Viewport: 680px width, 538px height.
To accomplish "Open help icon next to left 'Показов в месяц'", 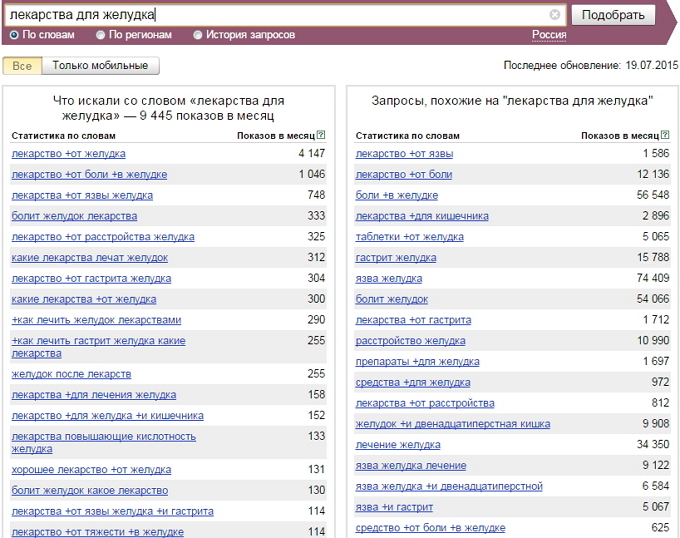I will 320,135.
